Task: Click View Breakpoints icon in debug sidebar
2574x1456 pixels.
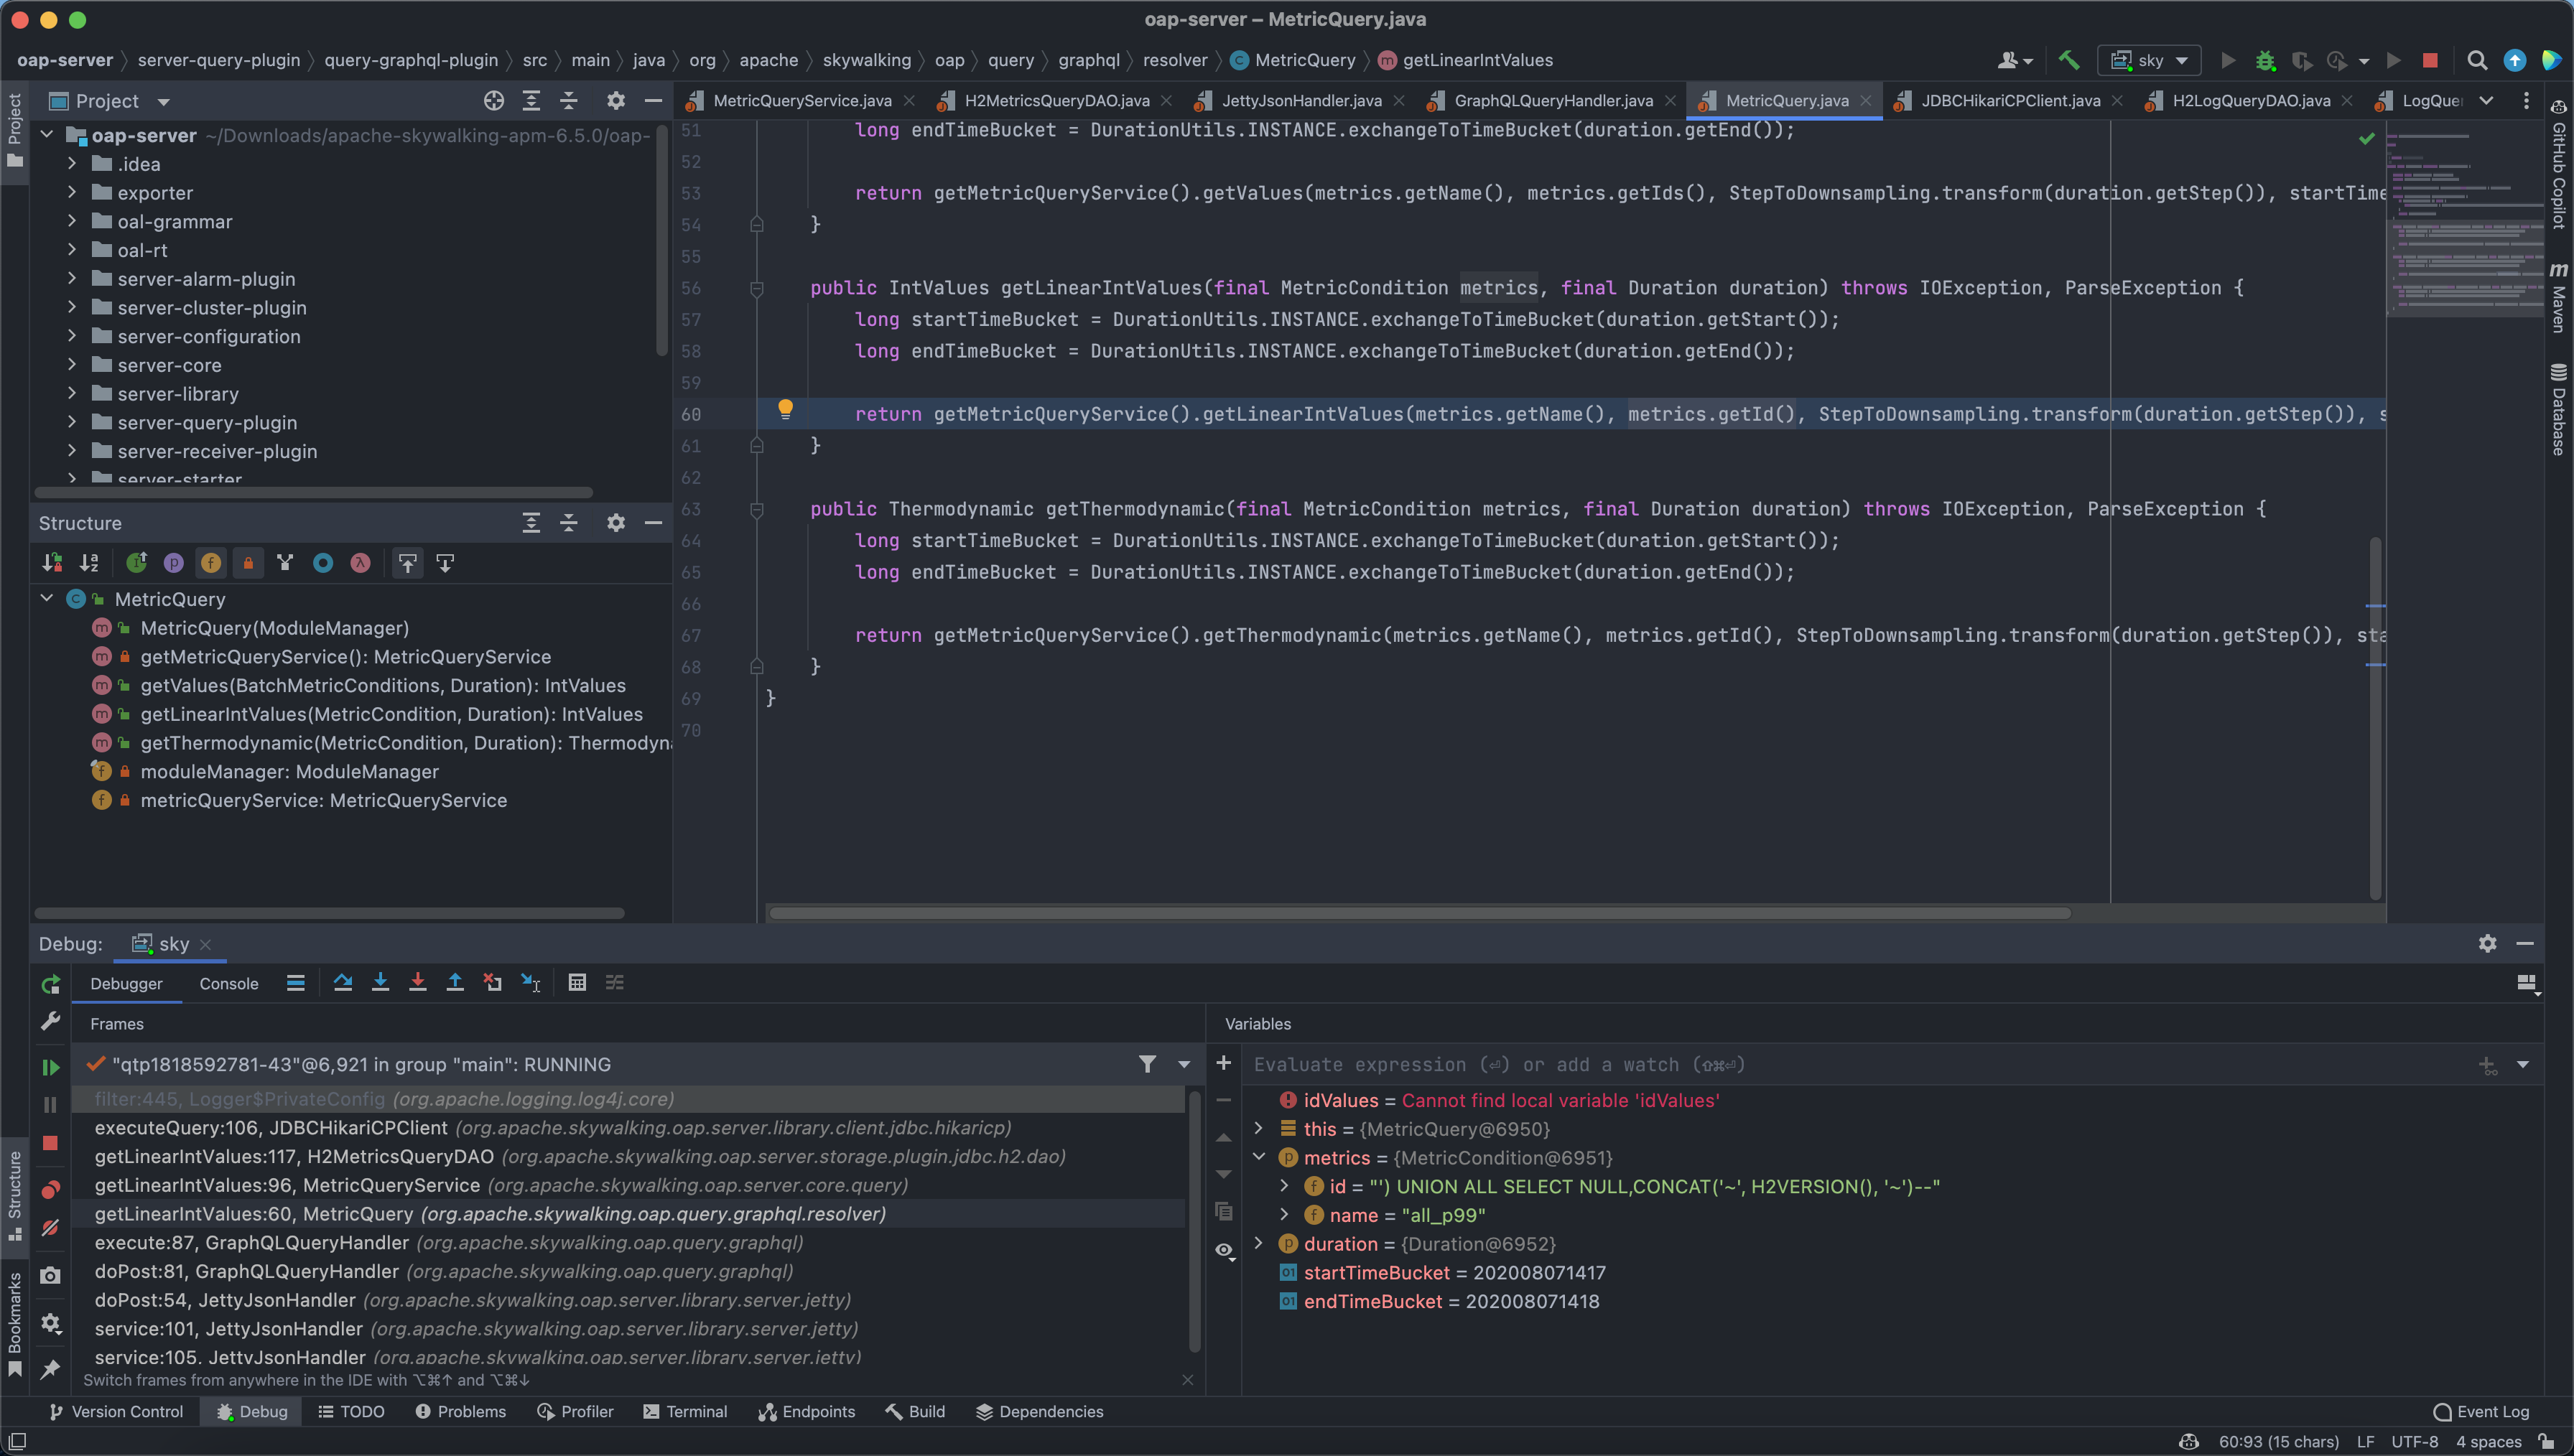Action: (50, 1190)
